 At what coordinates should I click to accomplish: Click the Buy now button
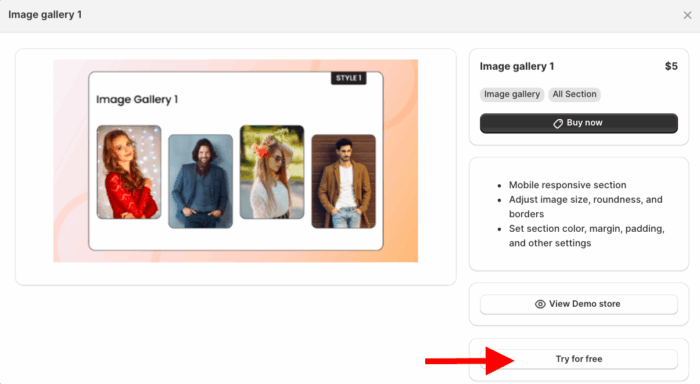(x=579, y=123)
